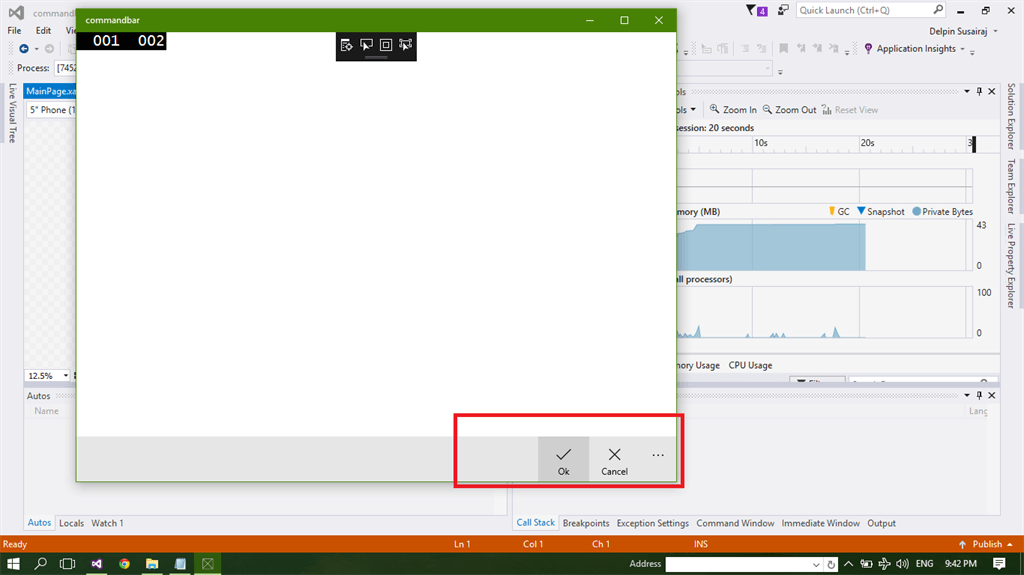This screenshot has width=1024, height=575.
Task: Switch to the CPU Usage tab
Action: pyautogui.click(x=750, y=365)
